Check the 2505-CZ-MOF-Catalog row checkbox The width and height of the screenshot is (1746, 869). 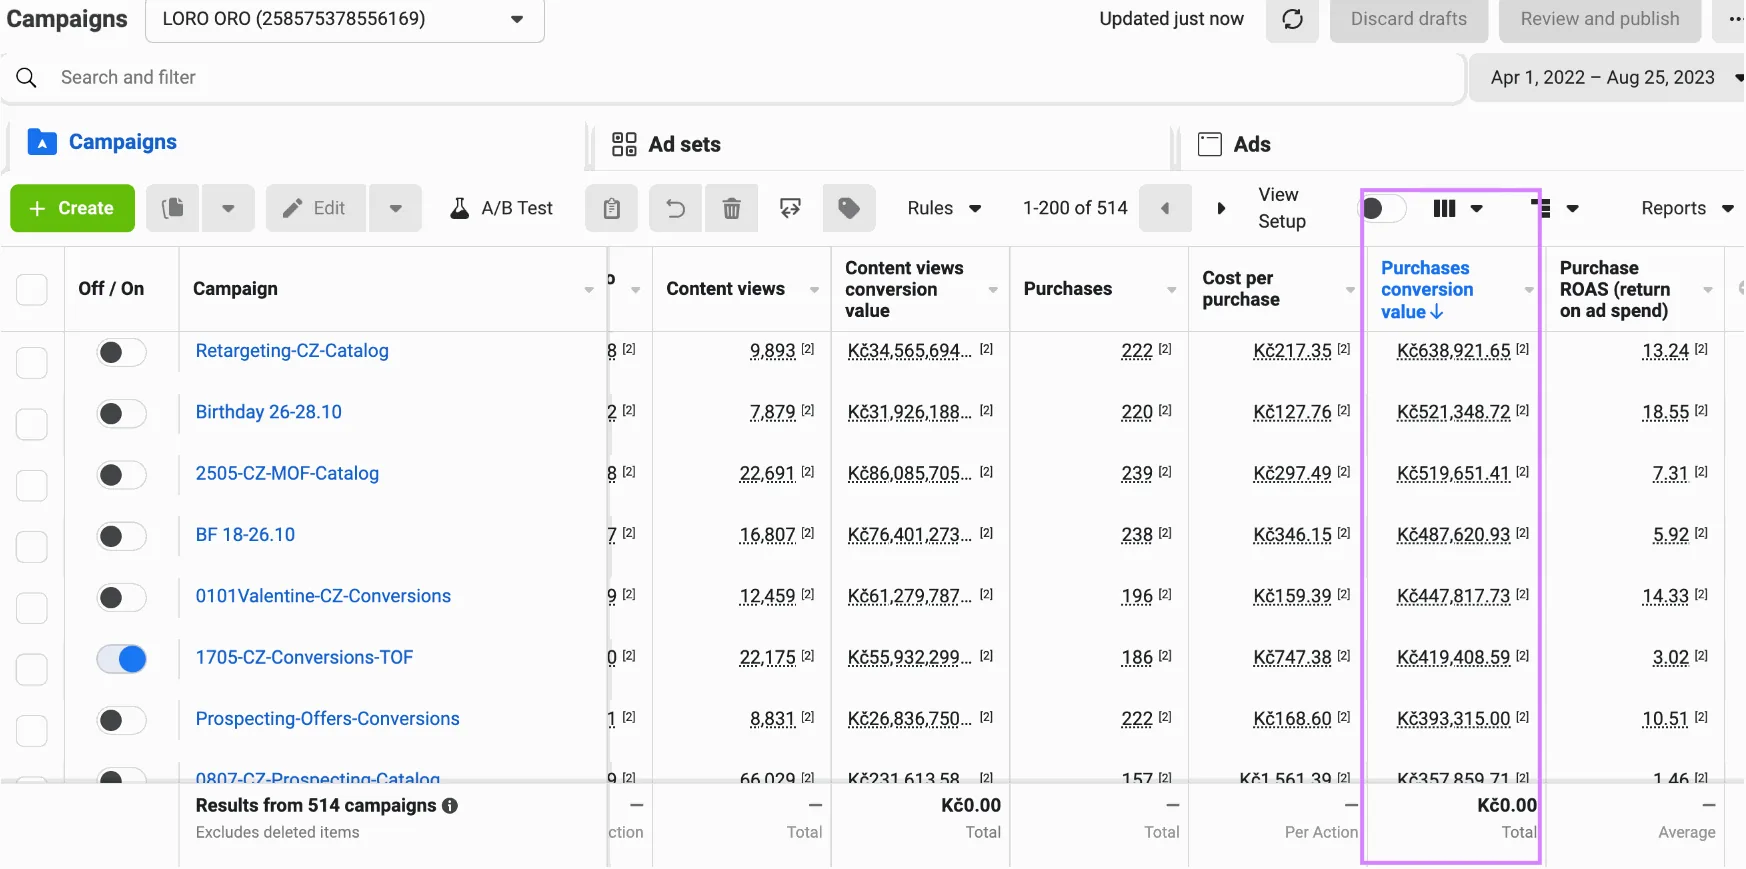pyautogui.click(x=32, y=485)
